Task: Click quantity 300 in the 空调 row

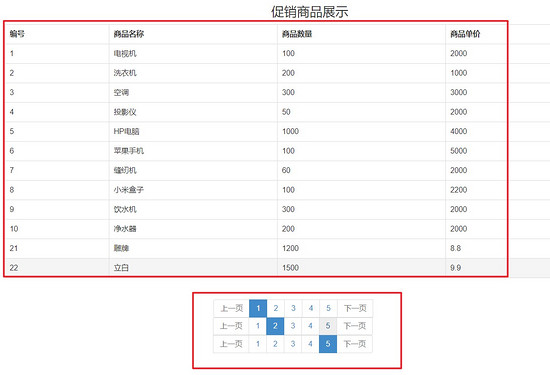Action: pos(288,92)
